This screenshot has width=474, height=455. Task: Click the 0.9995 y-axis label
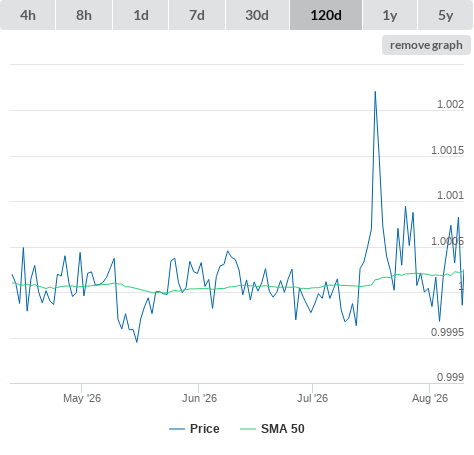(x=447, y=332)
